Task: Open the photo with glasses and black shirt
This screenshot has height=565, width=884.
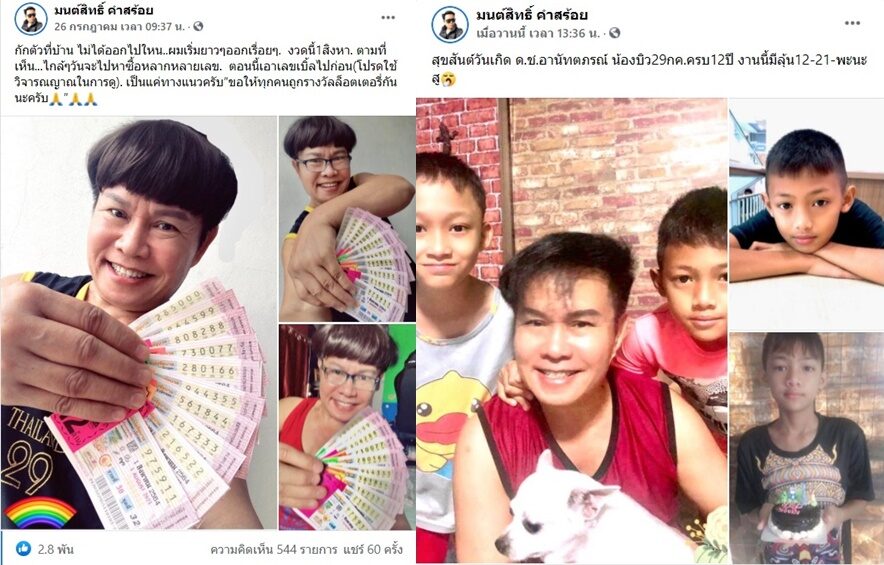Action: tap(347, 219)
